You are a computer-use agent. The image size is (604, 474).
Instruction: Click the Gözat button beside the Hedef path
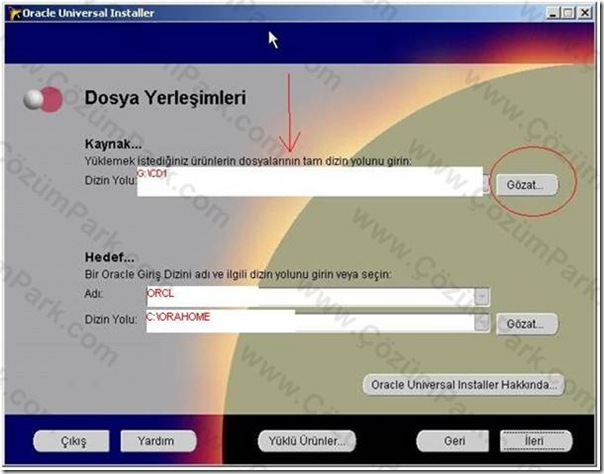(527, 324)
